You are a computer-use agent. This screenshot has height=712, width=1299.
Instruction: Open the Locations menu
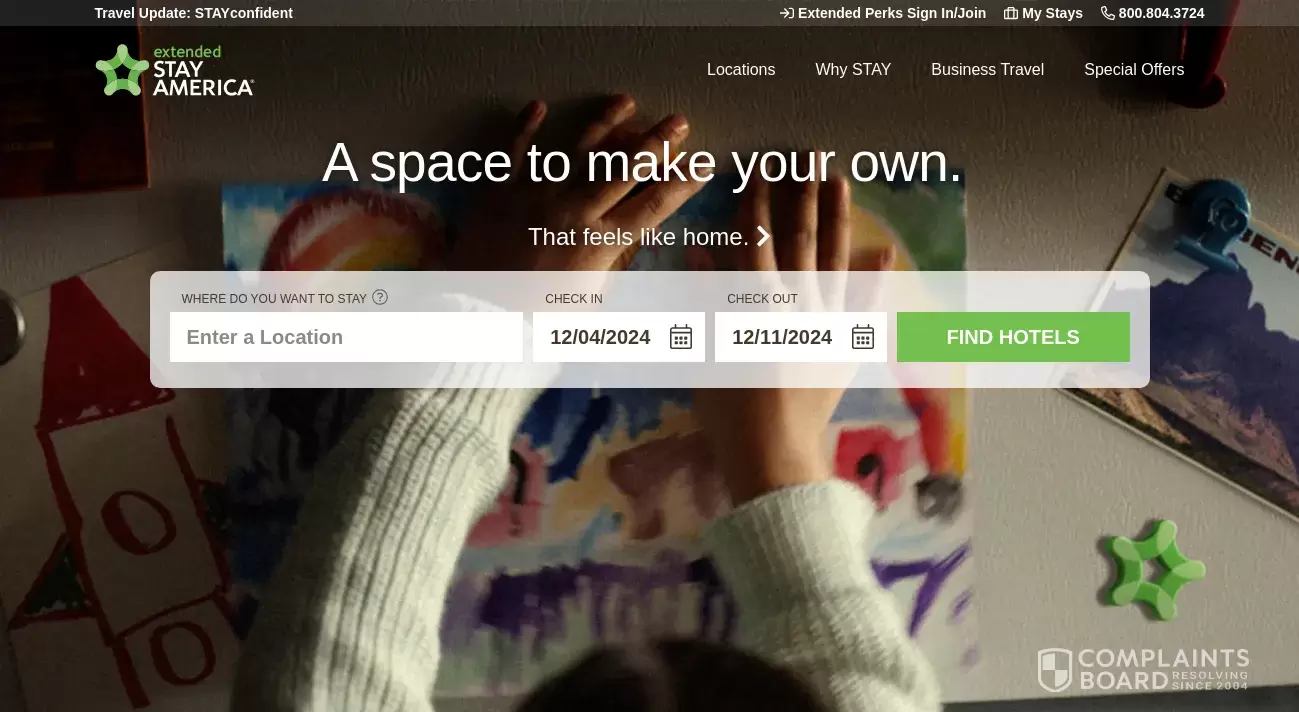coord(741,69)
